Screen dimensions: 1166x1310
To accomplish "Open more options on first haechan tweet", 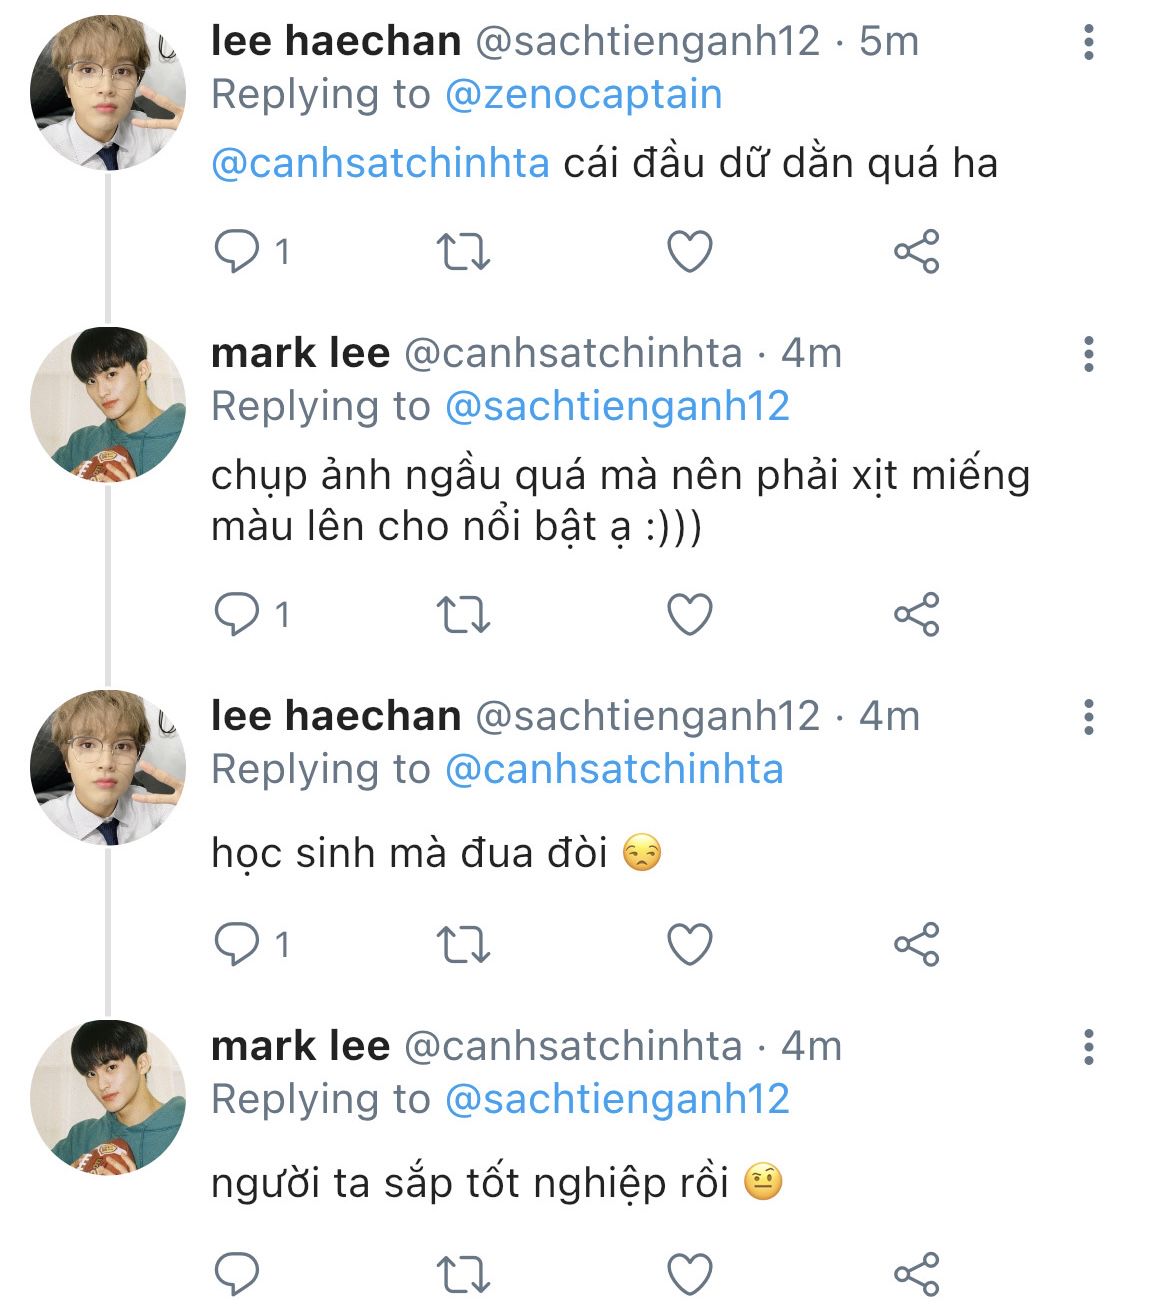I will pyautogui.click(x=1088, y=42).
